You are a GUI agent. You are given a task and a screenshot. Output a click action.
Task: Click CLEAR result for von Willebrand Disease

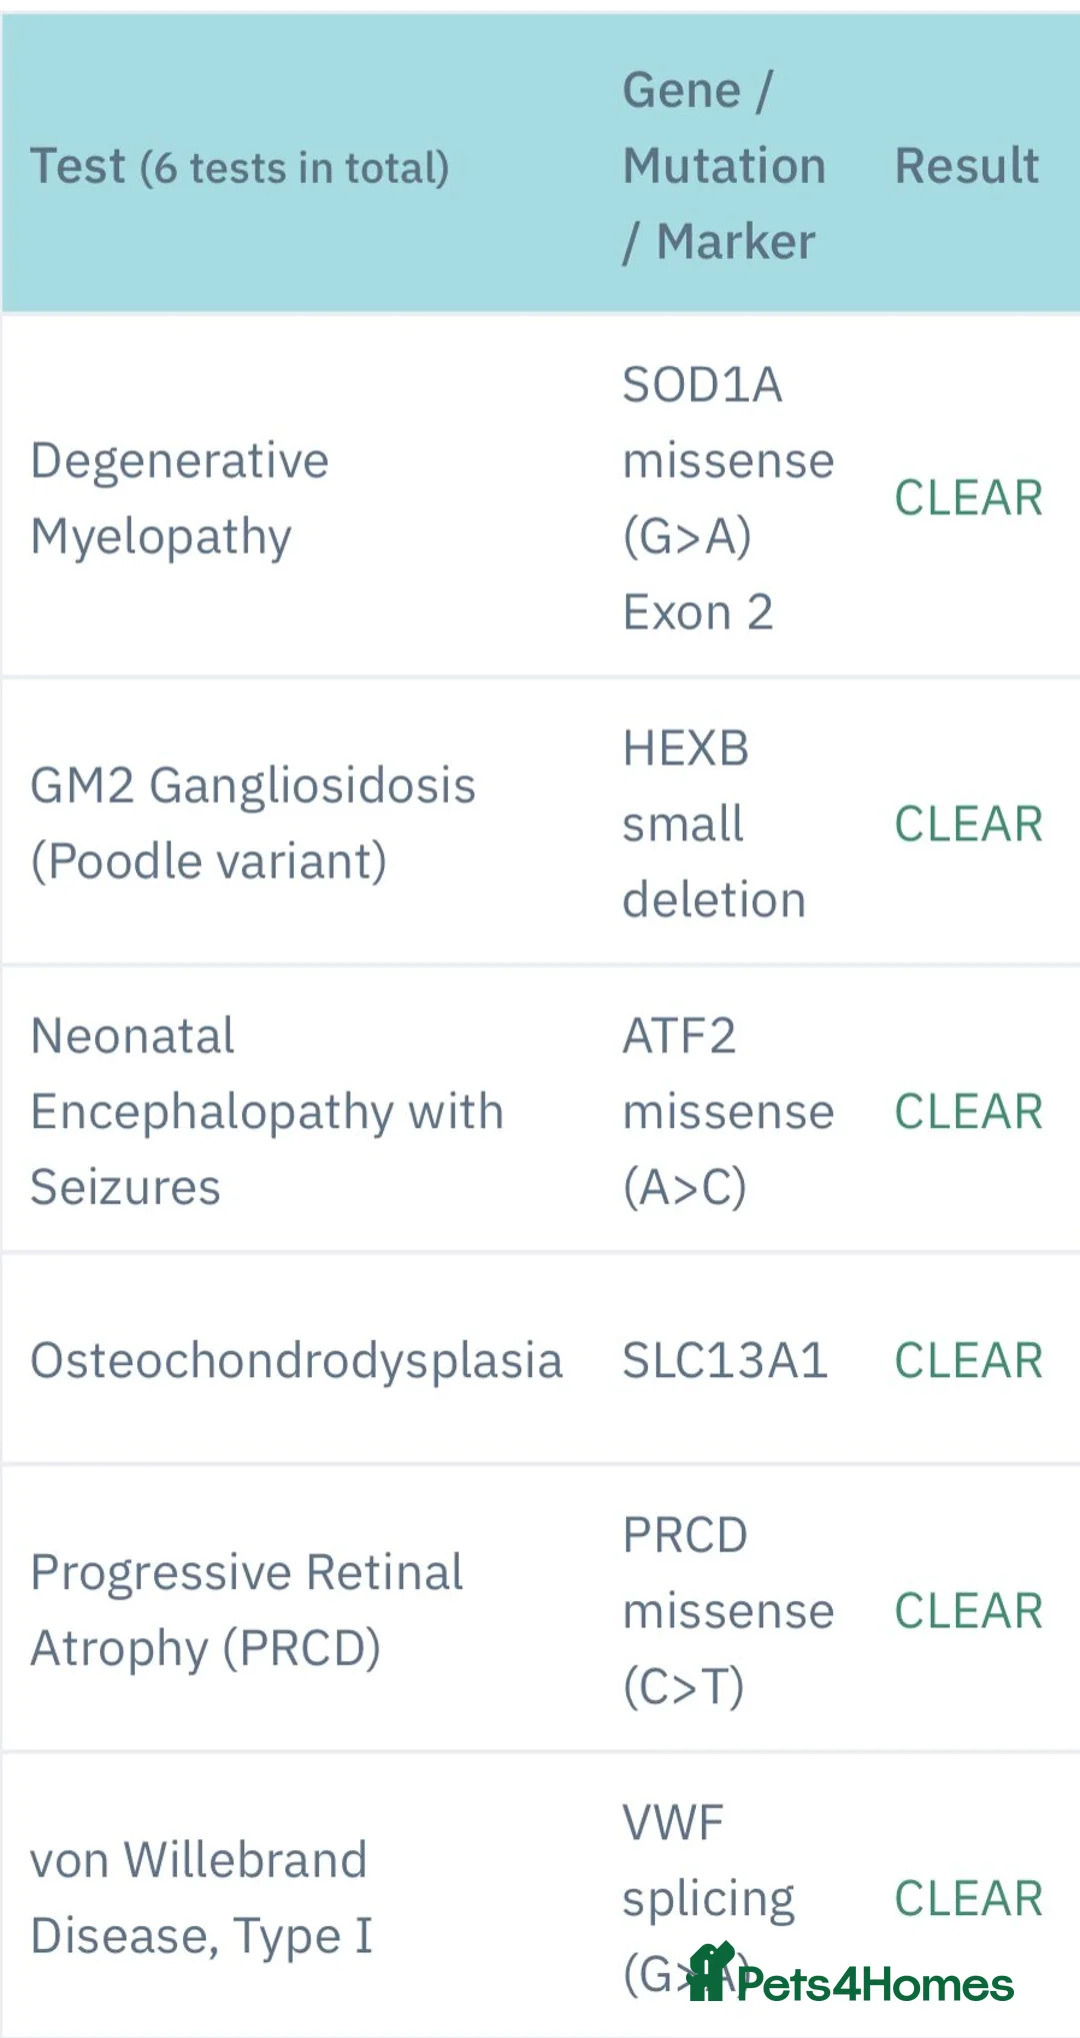pos(968,1897)
